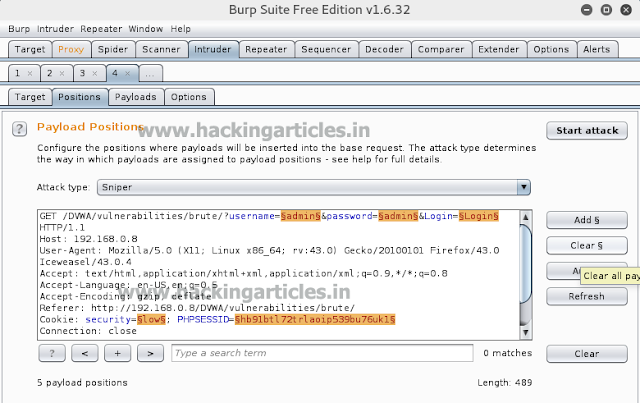The image size is (640, 403).
Task: Close Intruder attack tab 1
Action: (x=30, y=73)
